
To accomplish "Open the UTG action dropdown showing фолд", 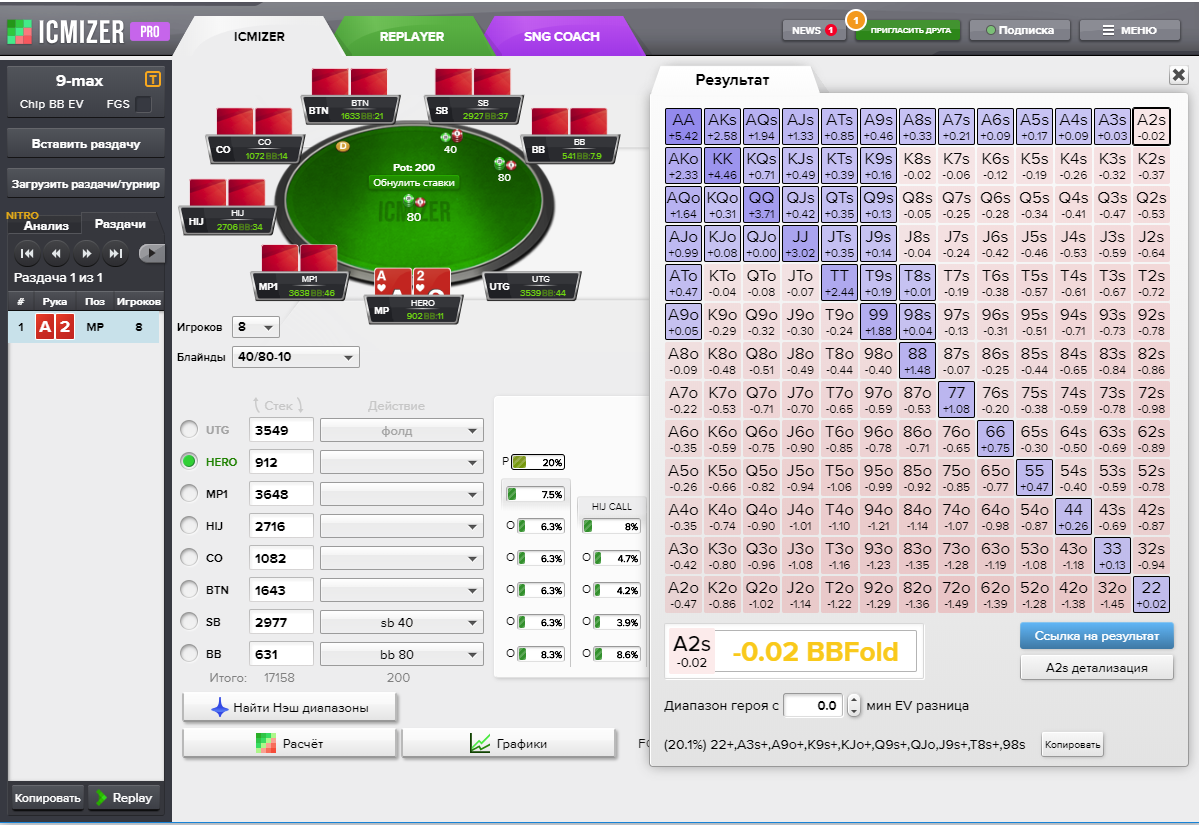I will [x=401, y=430].
